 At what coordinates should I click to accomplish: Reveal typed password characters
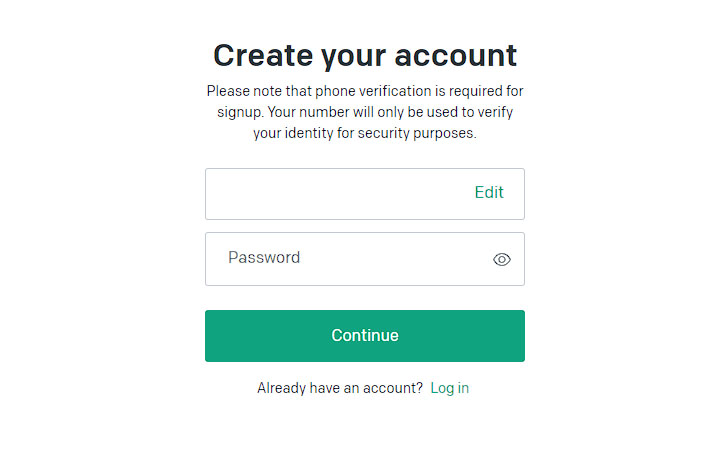(x=502, y=259)
